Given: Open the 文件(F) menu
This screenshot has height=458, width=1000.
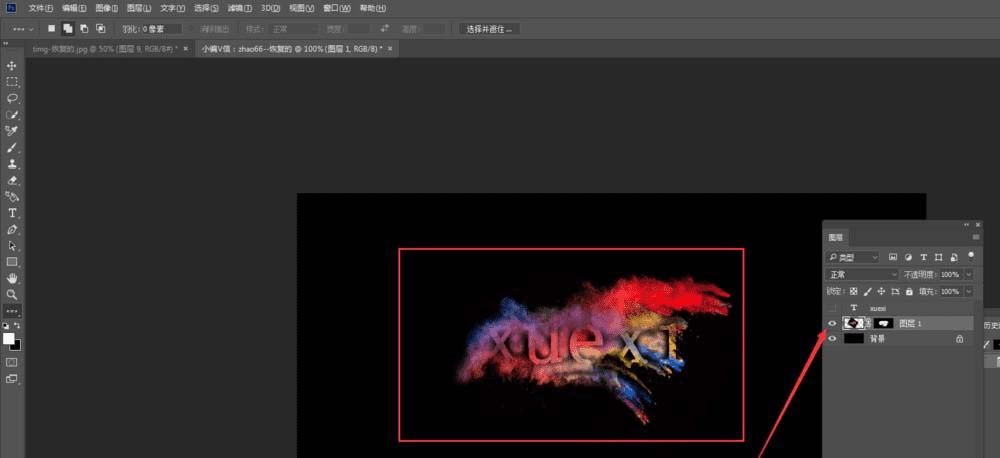Looking at the screenshot, I should 41,8.
